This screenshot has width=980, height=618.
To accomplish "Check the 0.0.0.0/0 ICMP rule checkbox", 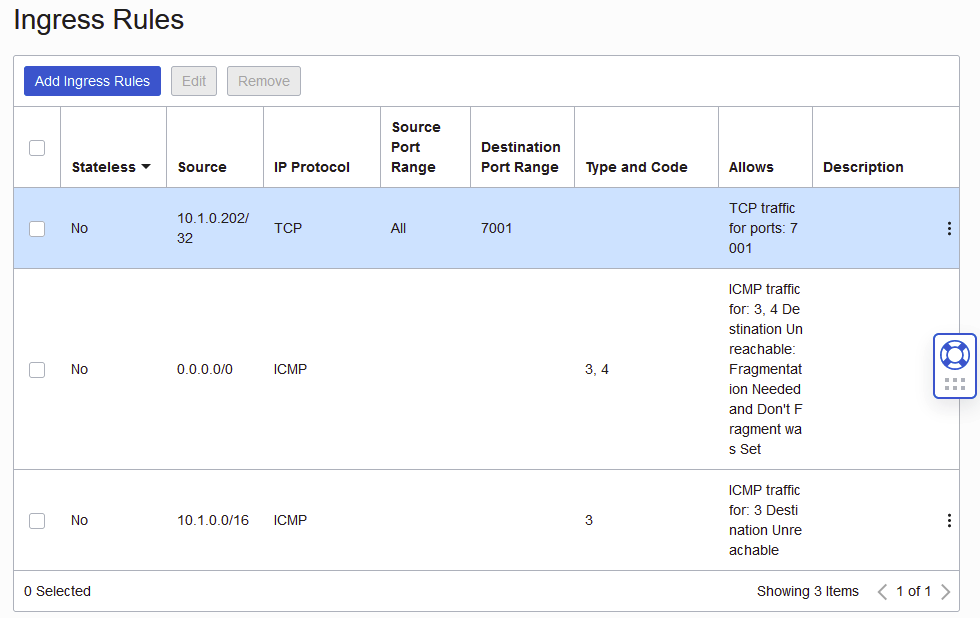I will coord(37,370).
